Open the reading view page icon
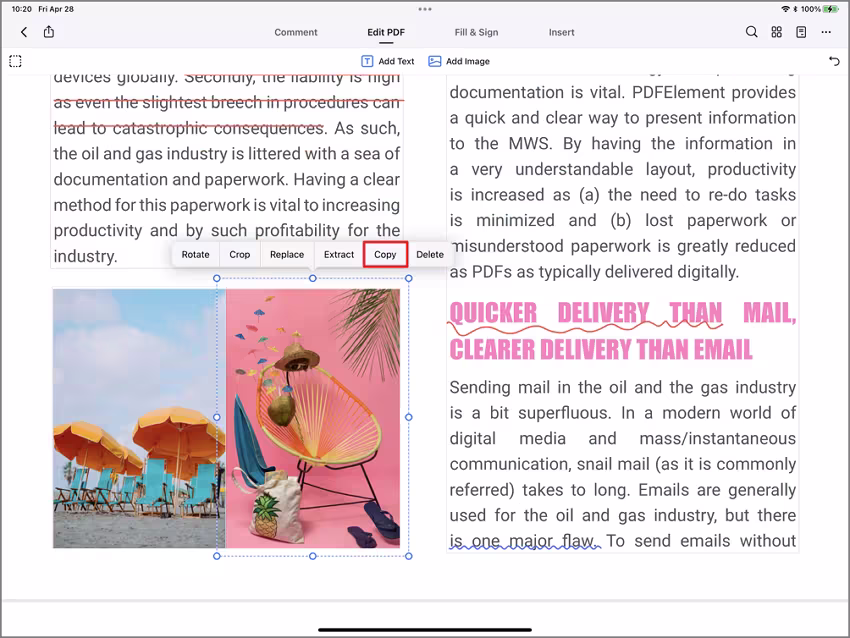Viewport: 850px width, 638px height. pos(801,32)
